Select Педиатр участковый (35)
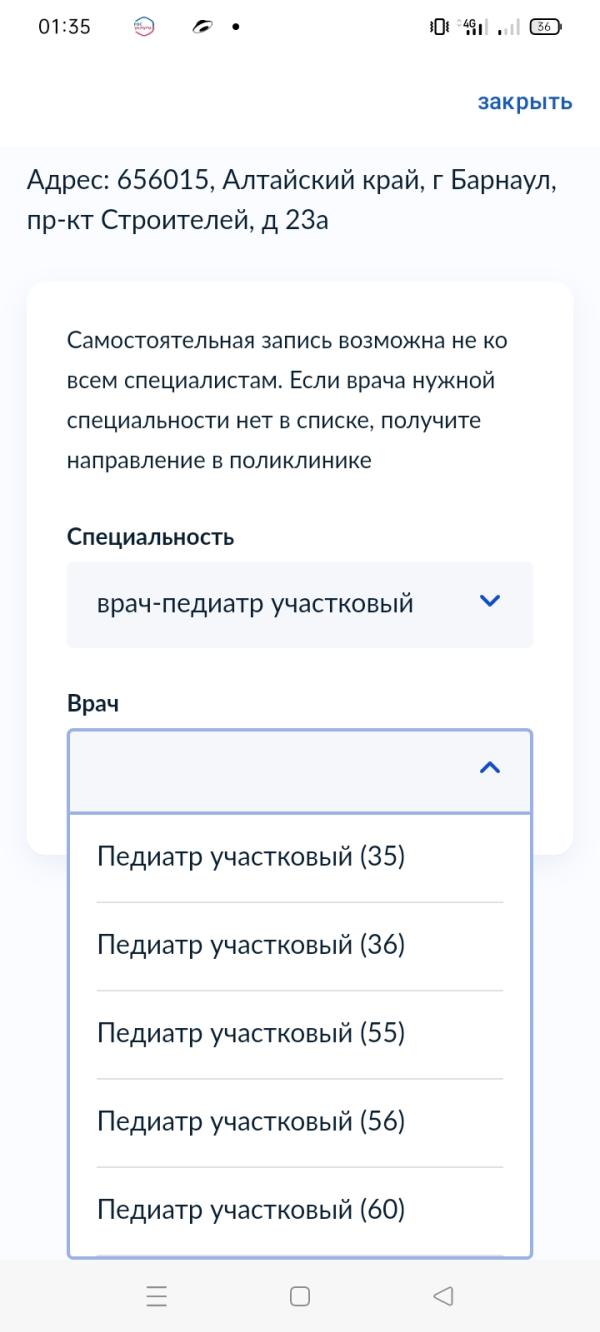Image resolution: width=600 pixels, height=1332 pixels. [x=251, y=857]
